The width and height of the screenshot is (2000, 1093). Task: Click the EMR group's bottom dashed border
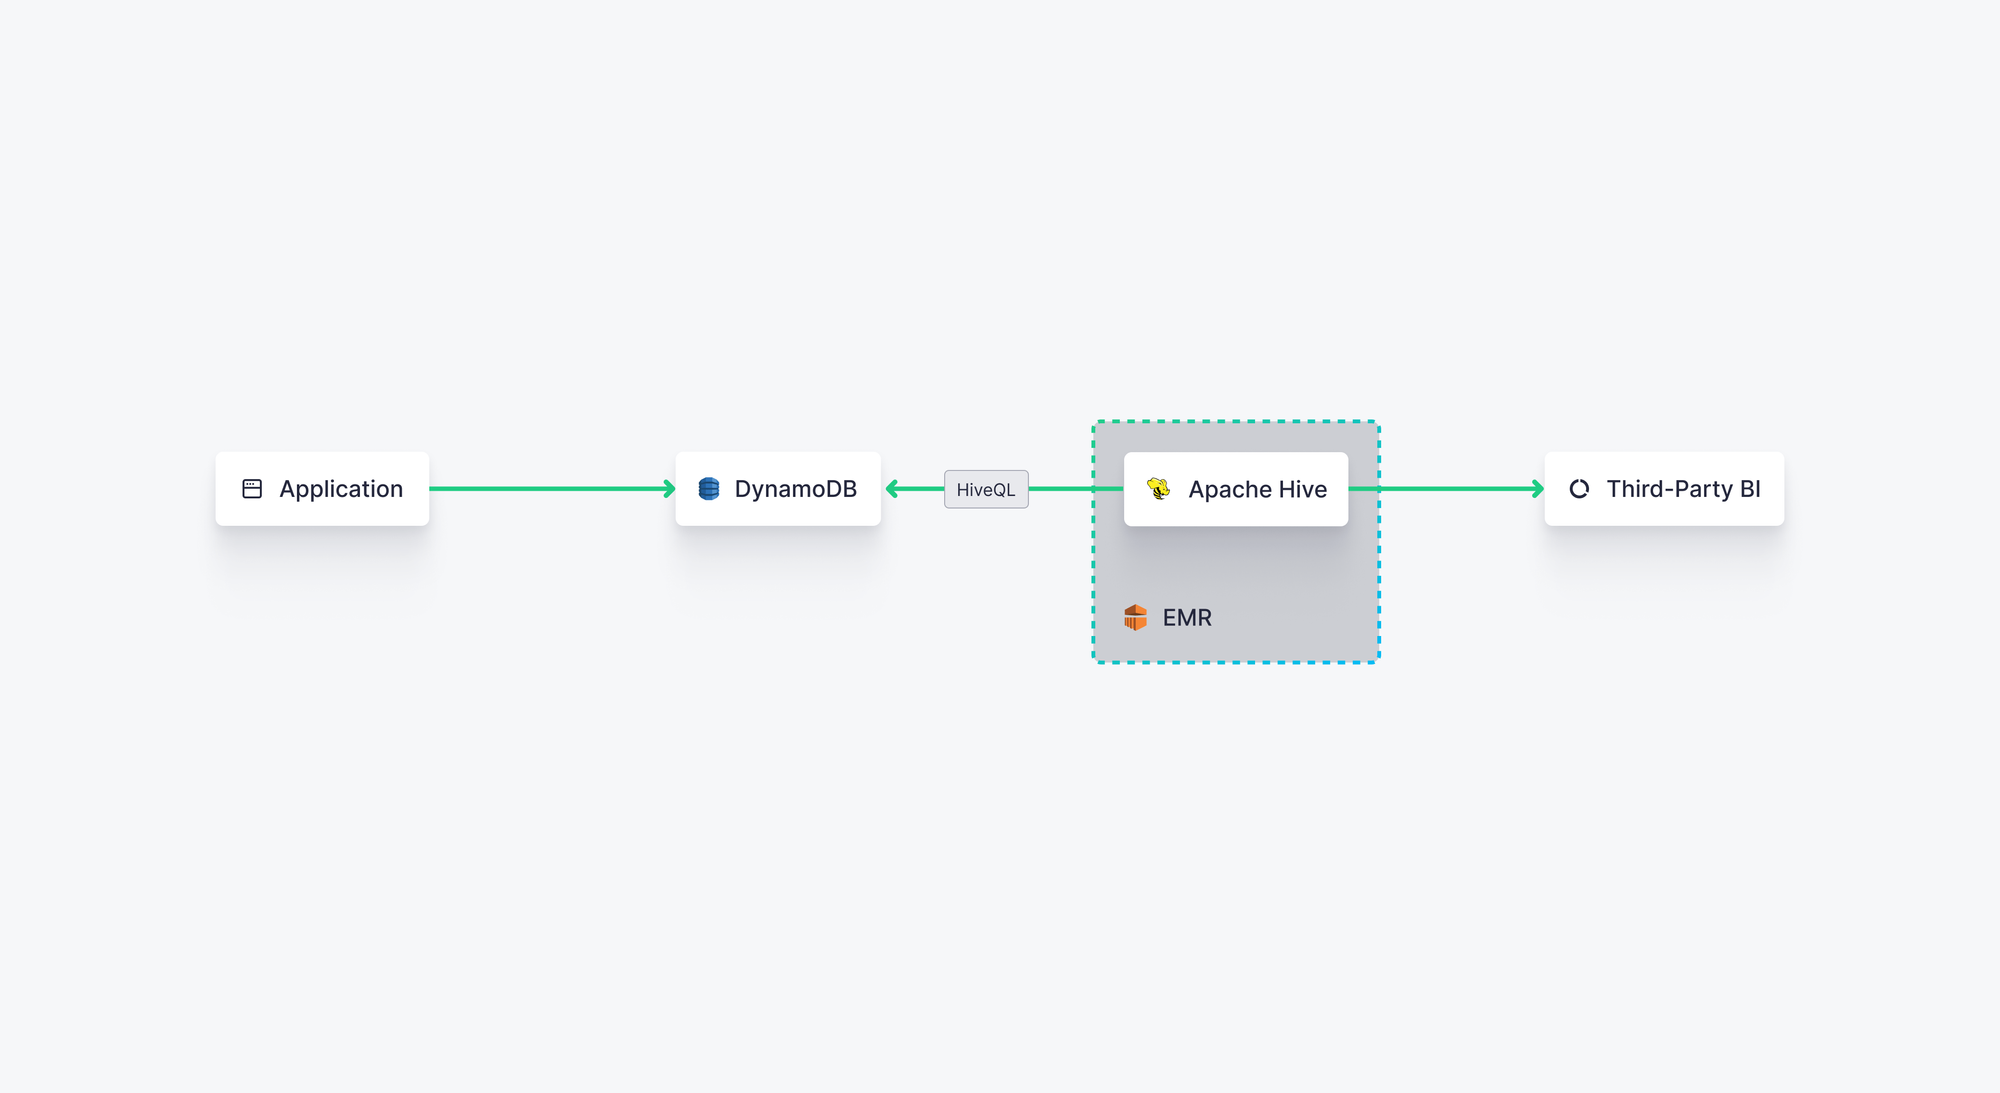point(1236,661)
